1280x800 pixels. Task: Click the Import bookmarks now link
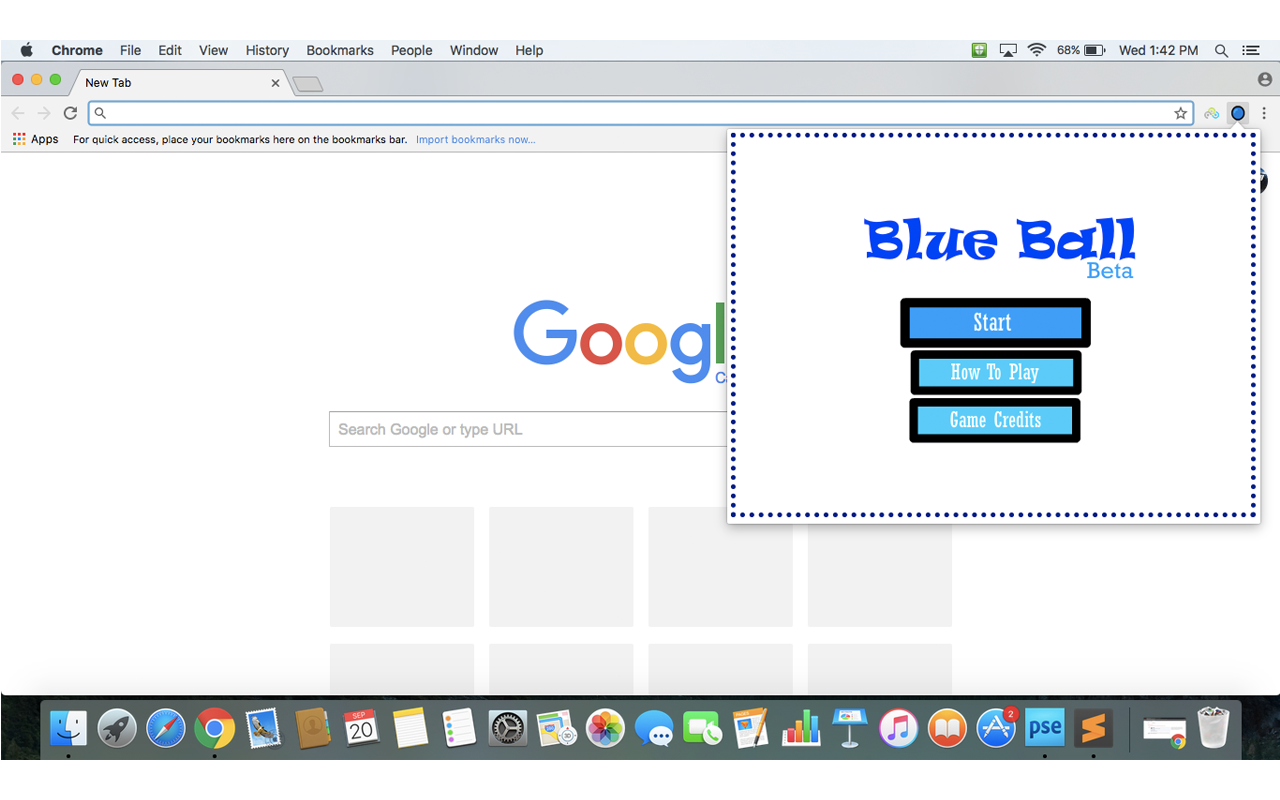tap(476, 139)
